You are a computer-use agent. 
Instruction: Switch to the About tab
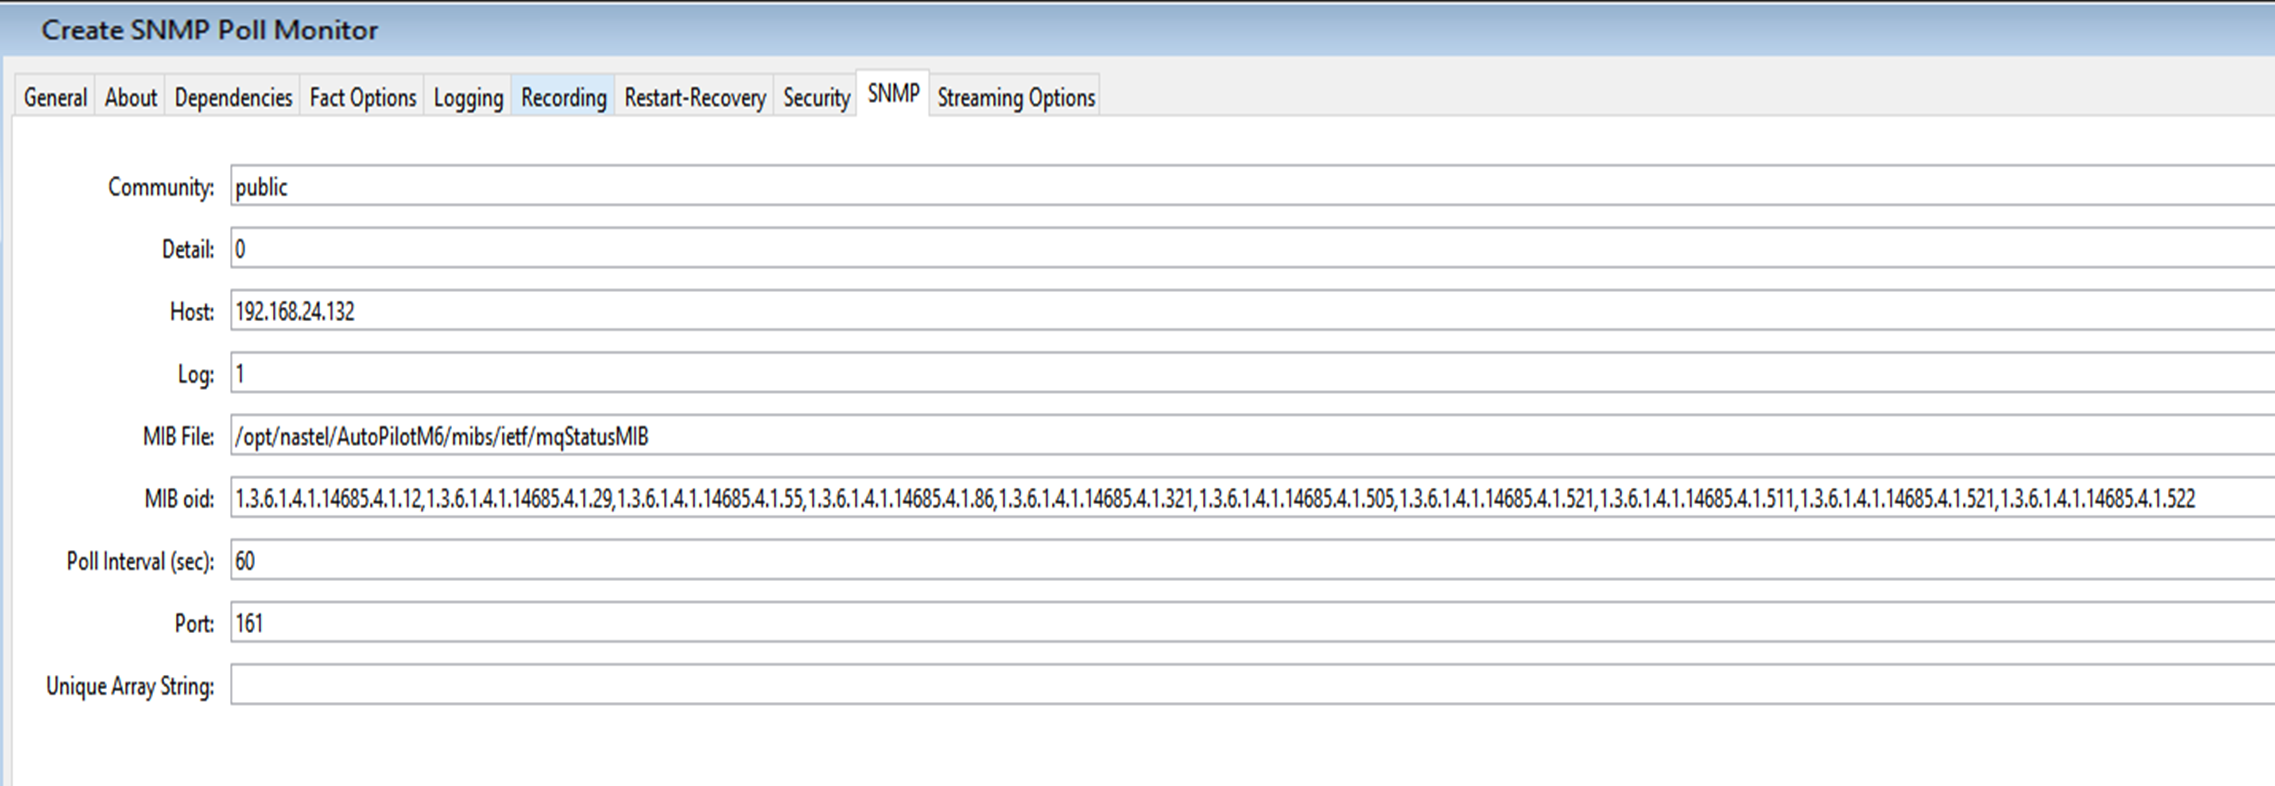tap(131, 97)
